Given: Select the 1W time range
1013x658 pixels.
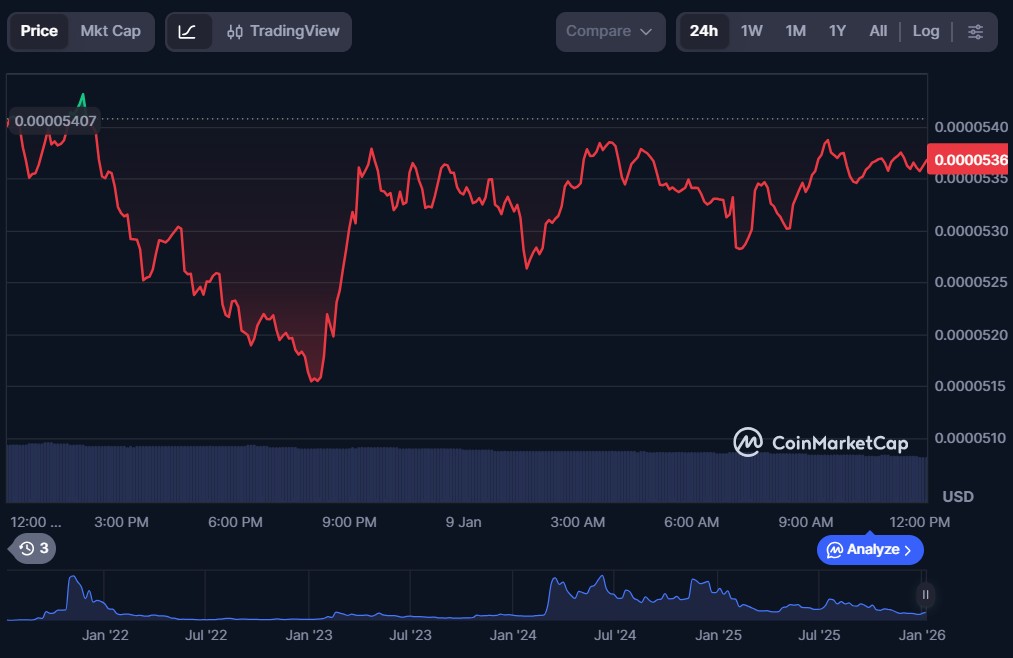Looking at the screenshot, I should tap(751, 31).
